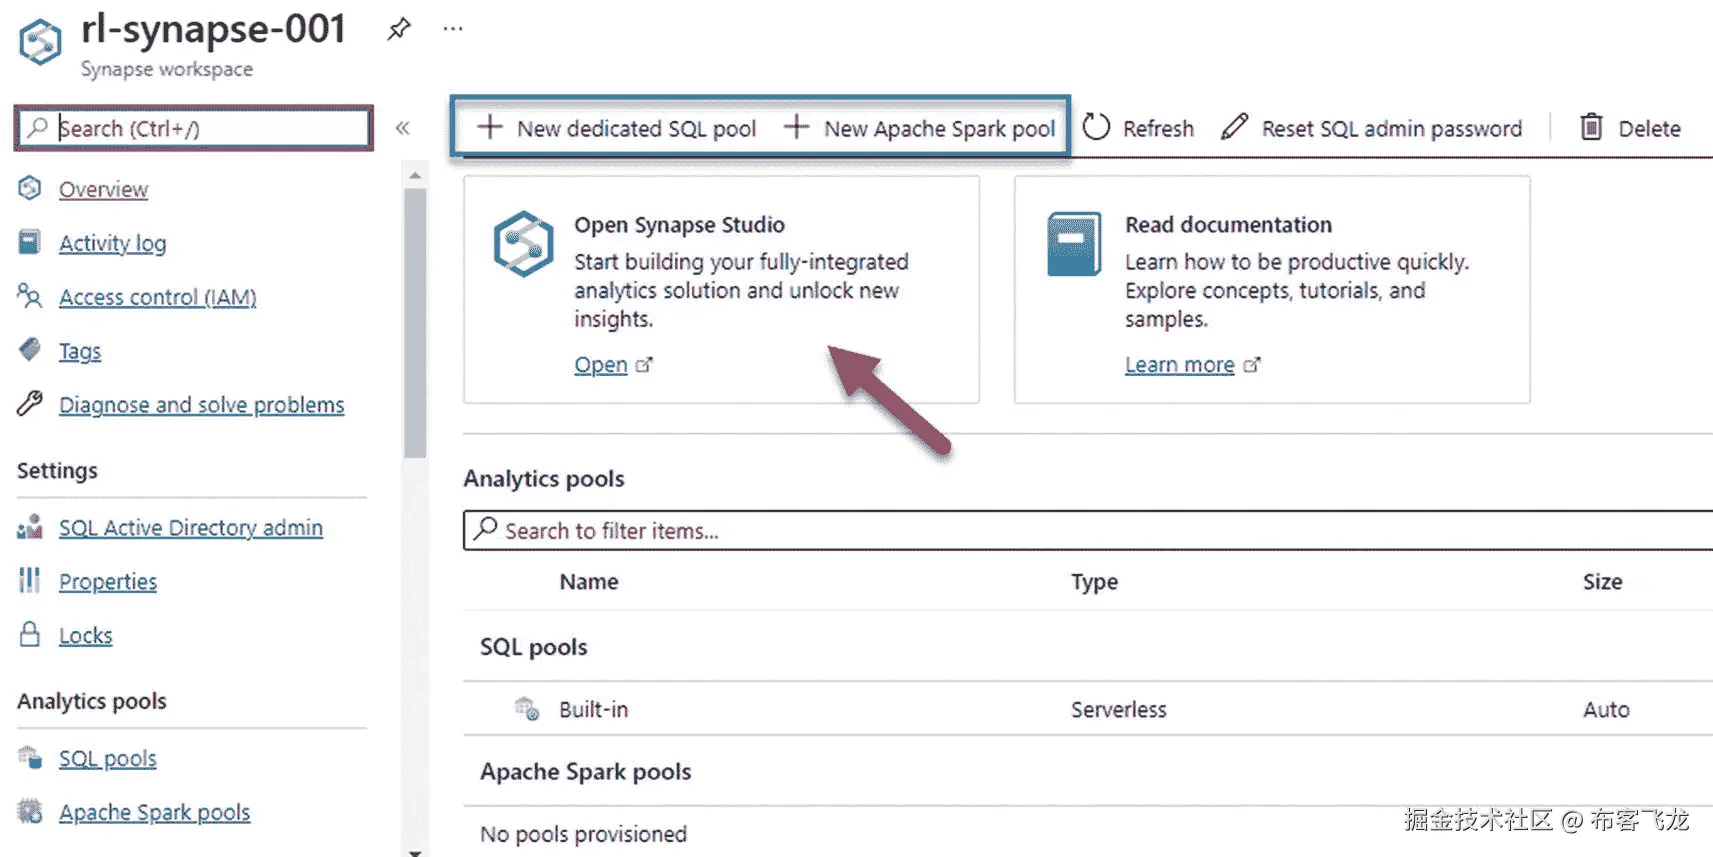Open the Overview menu item

103,189
